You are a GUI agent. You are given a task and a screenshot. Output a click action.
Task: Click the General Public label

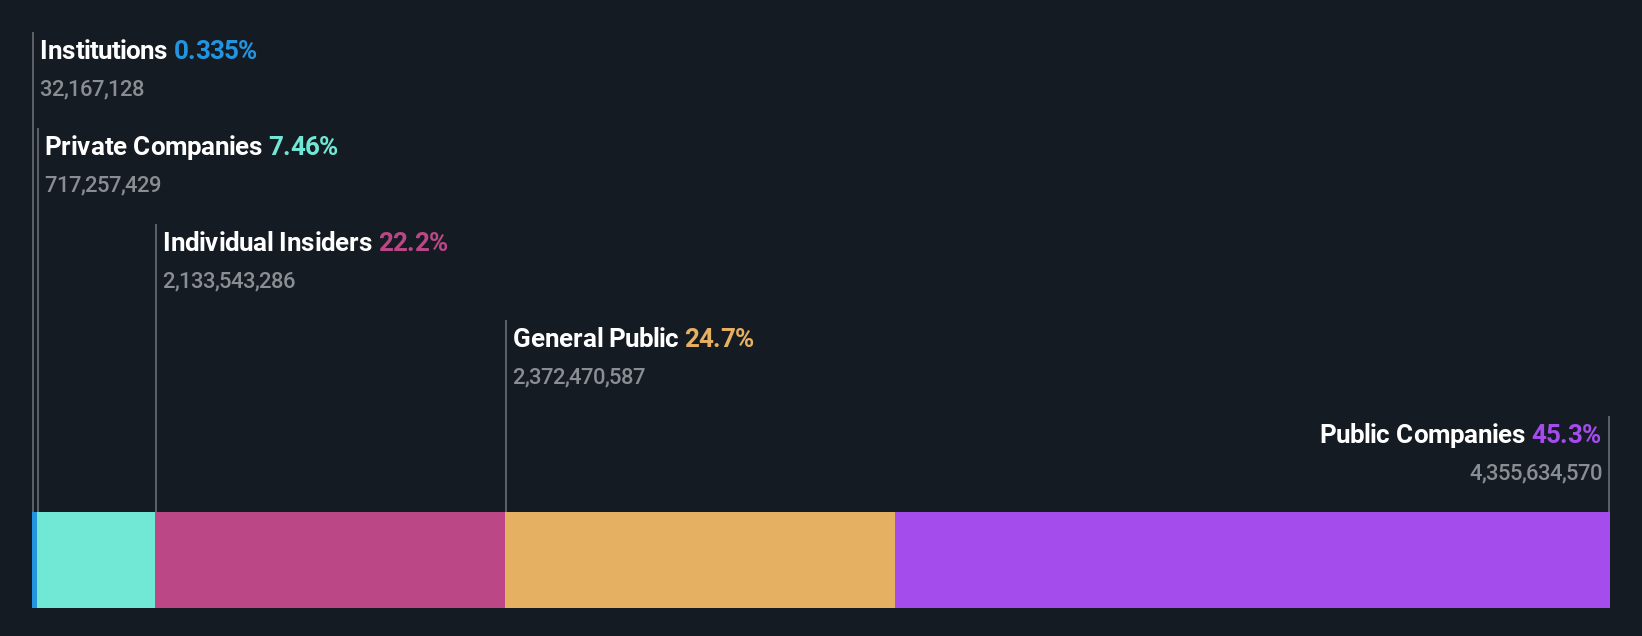[595, 338]
